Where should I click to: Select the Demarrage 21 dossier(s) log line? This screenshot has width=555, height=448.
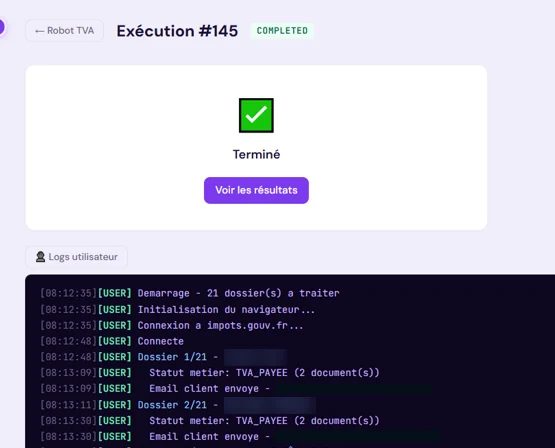click(x=190, y=293)
